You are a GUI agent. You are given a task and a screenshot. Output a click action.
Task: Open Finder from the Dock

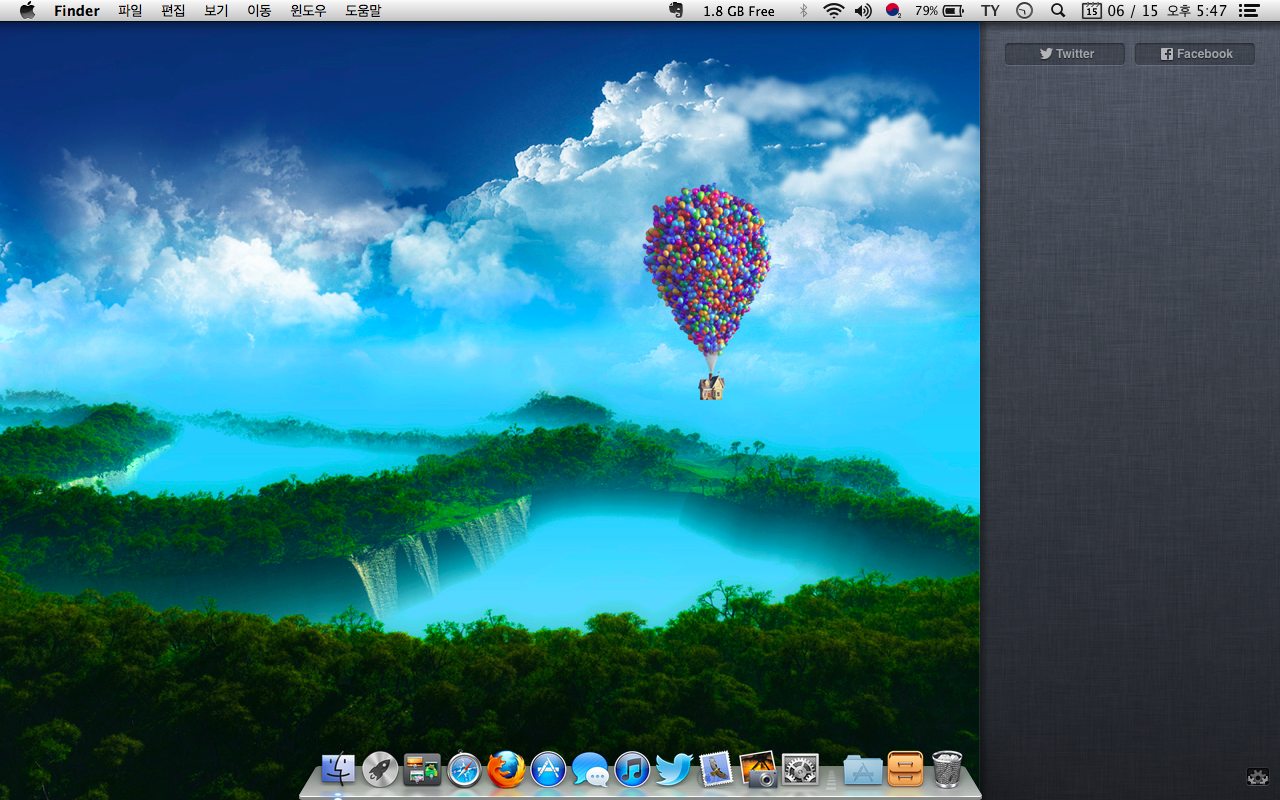click(x=338, y=769)
